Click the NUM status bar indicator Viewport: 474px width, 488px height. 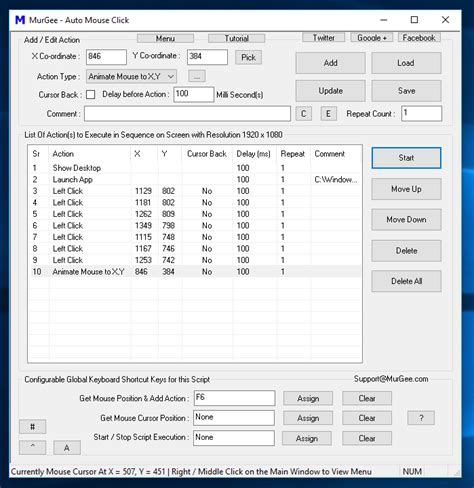click(412, 471)
